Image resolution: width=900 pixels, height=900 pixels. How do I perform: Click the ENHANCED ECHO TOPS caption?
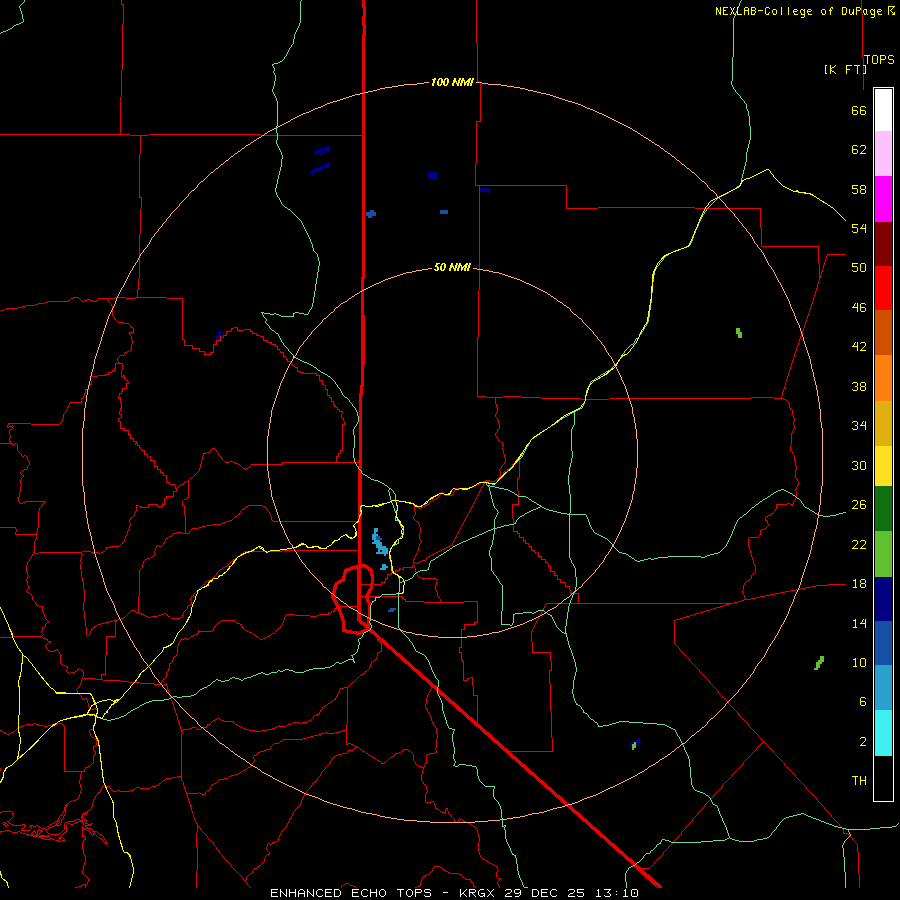tap(354, 893)
